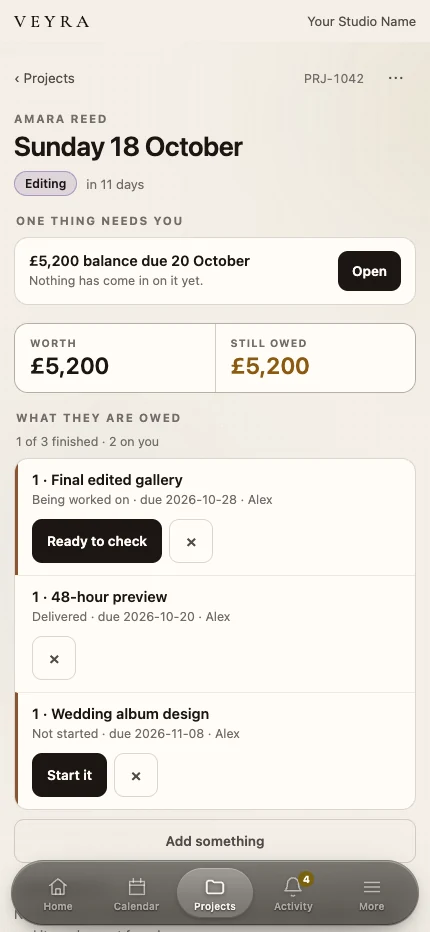Tap the Home icon in bottom navigation
This screenshot has height=932, width=430.
click(x=58, y=887)
